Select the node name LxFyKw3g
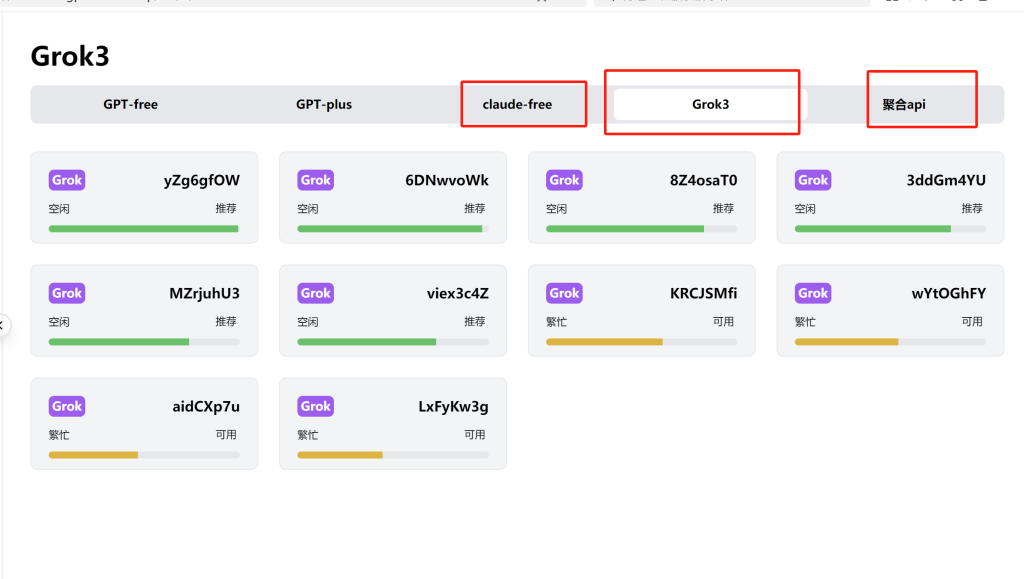The image size is (1024, 579). point(453,407)
